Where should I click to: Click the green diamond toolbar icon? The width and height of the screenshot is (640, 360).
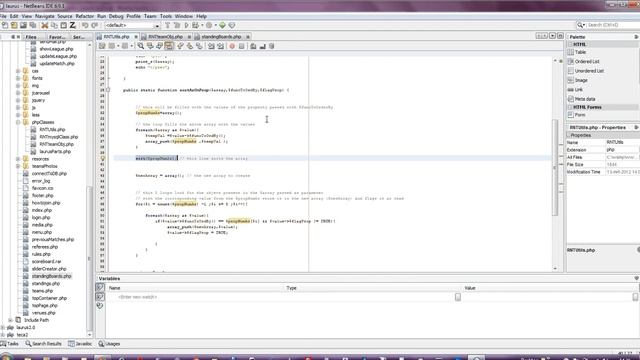pos(222,25)
